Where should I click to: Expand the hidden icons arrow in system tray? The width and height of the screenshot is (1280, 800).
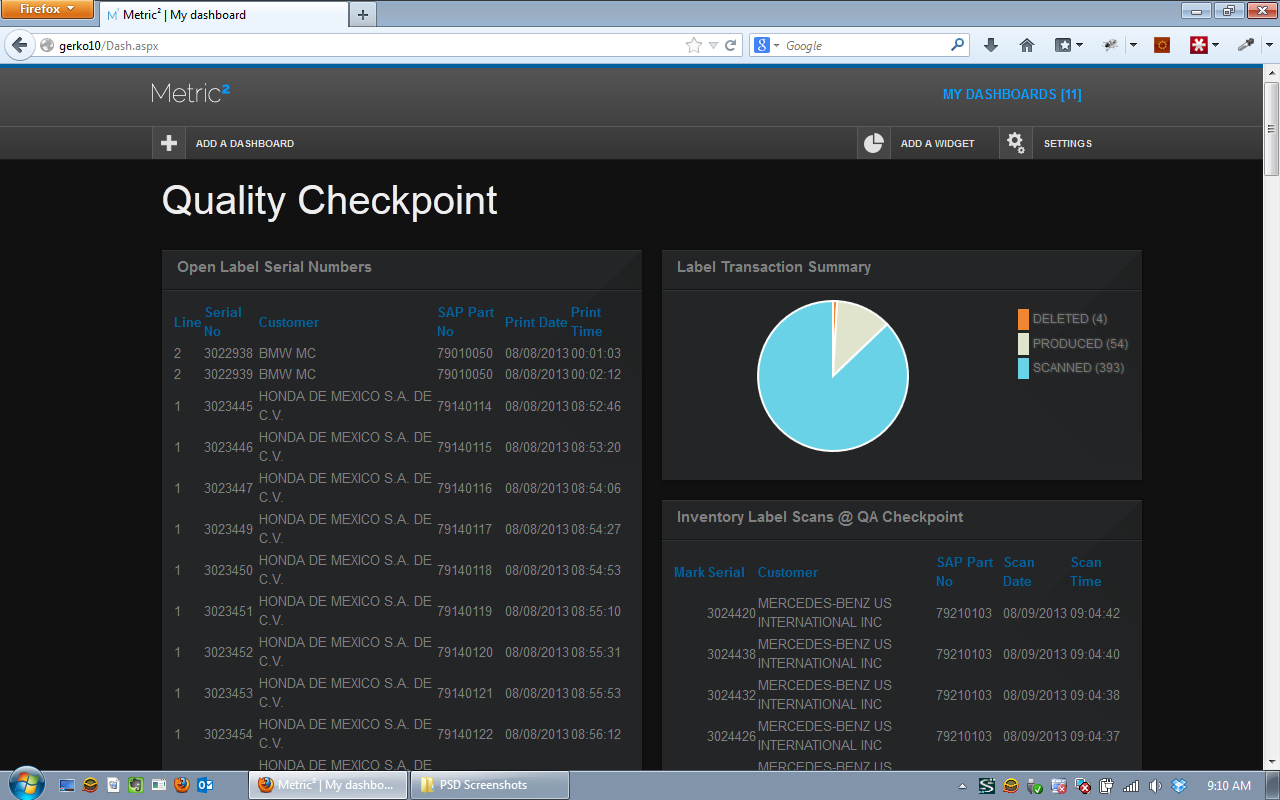[962, 785]
